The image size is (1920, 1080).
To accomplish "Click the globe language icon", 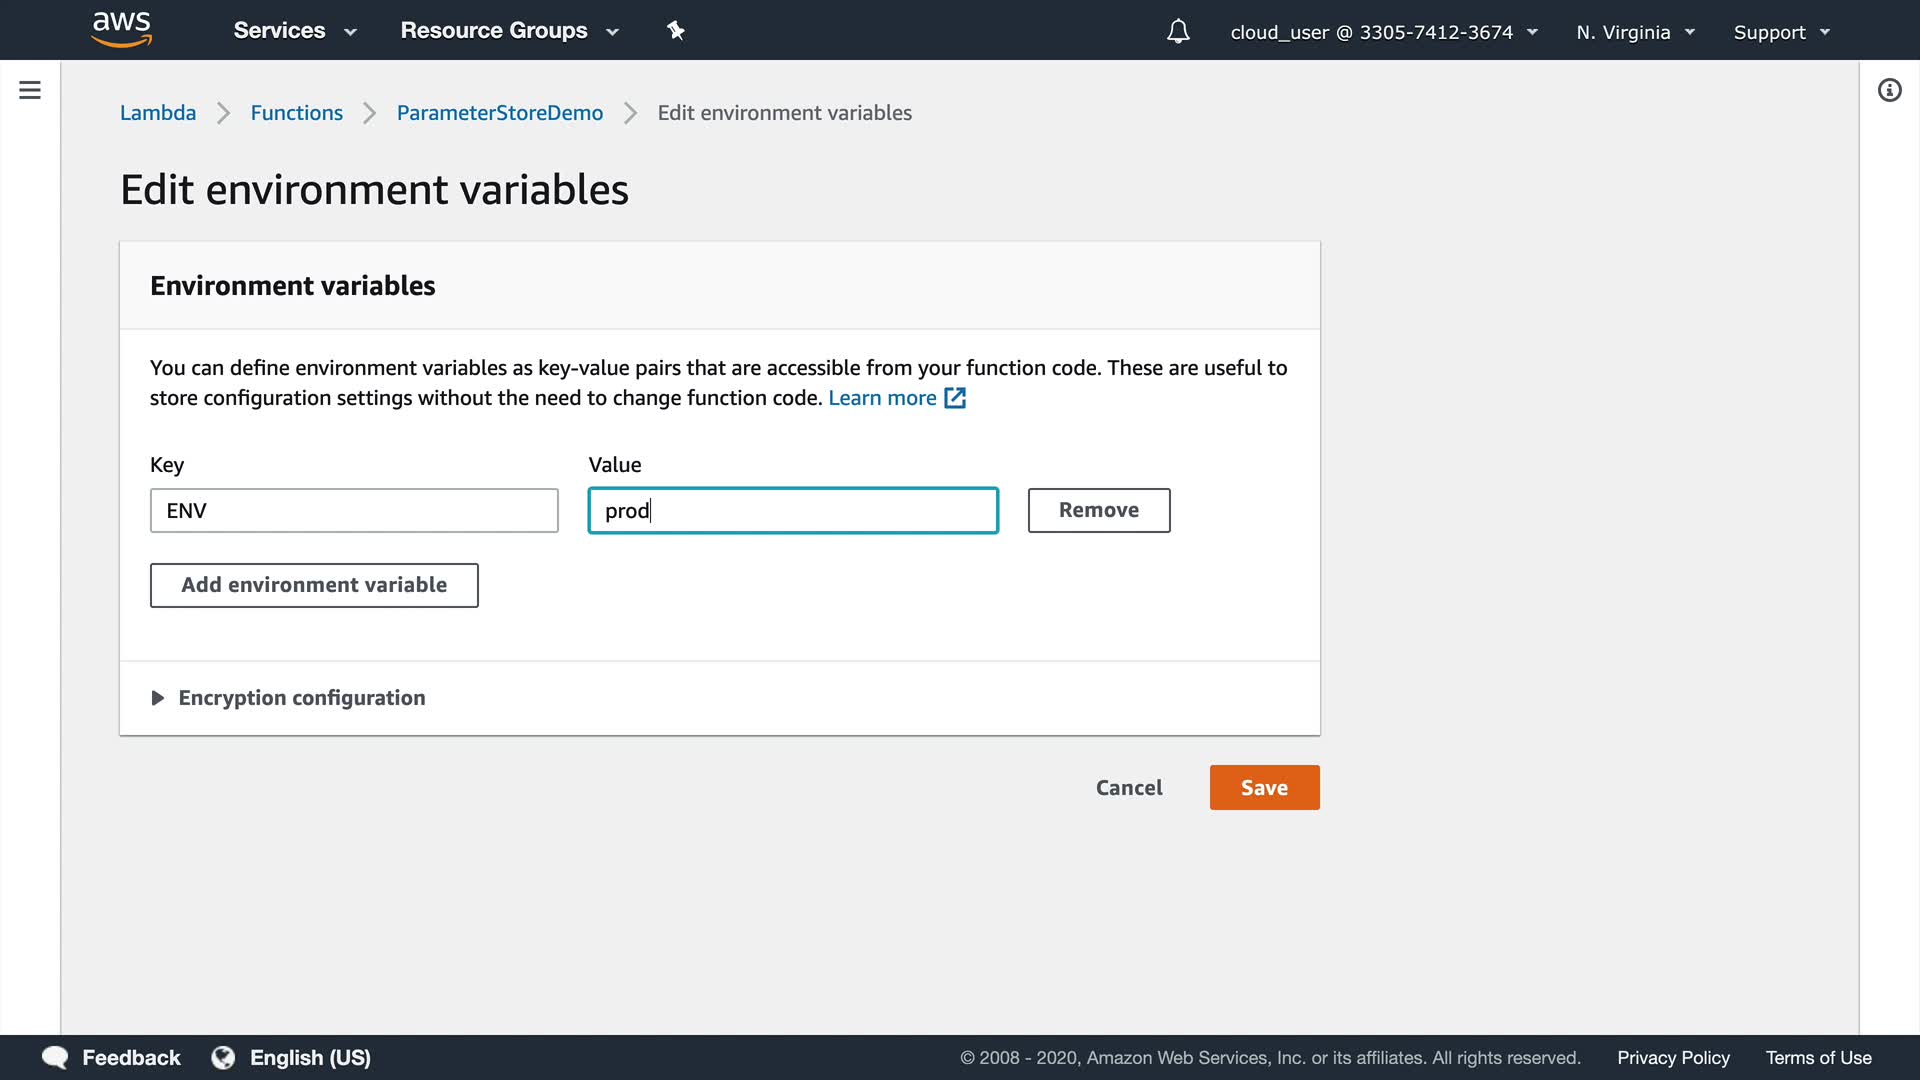I will click(223, 1057).
